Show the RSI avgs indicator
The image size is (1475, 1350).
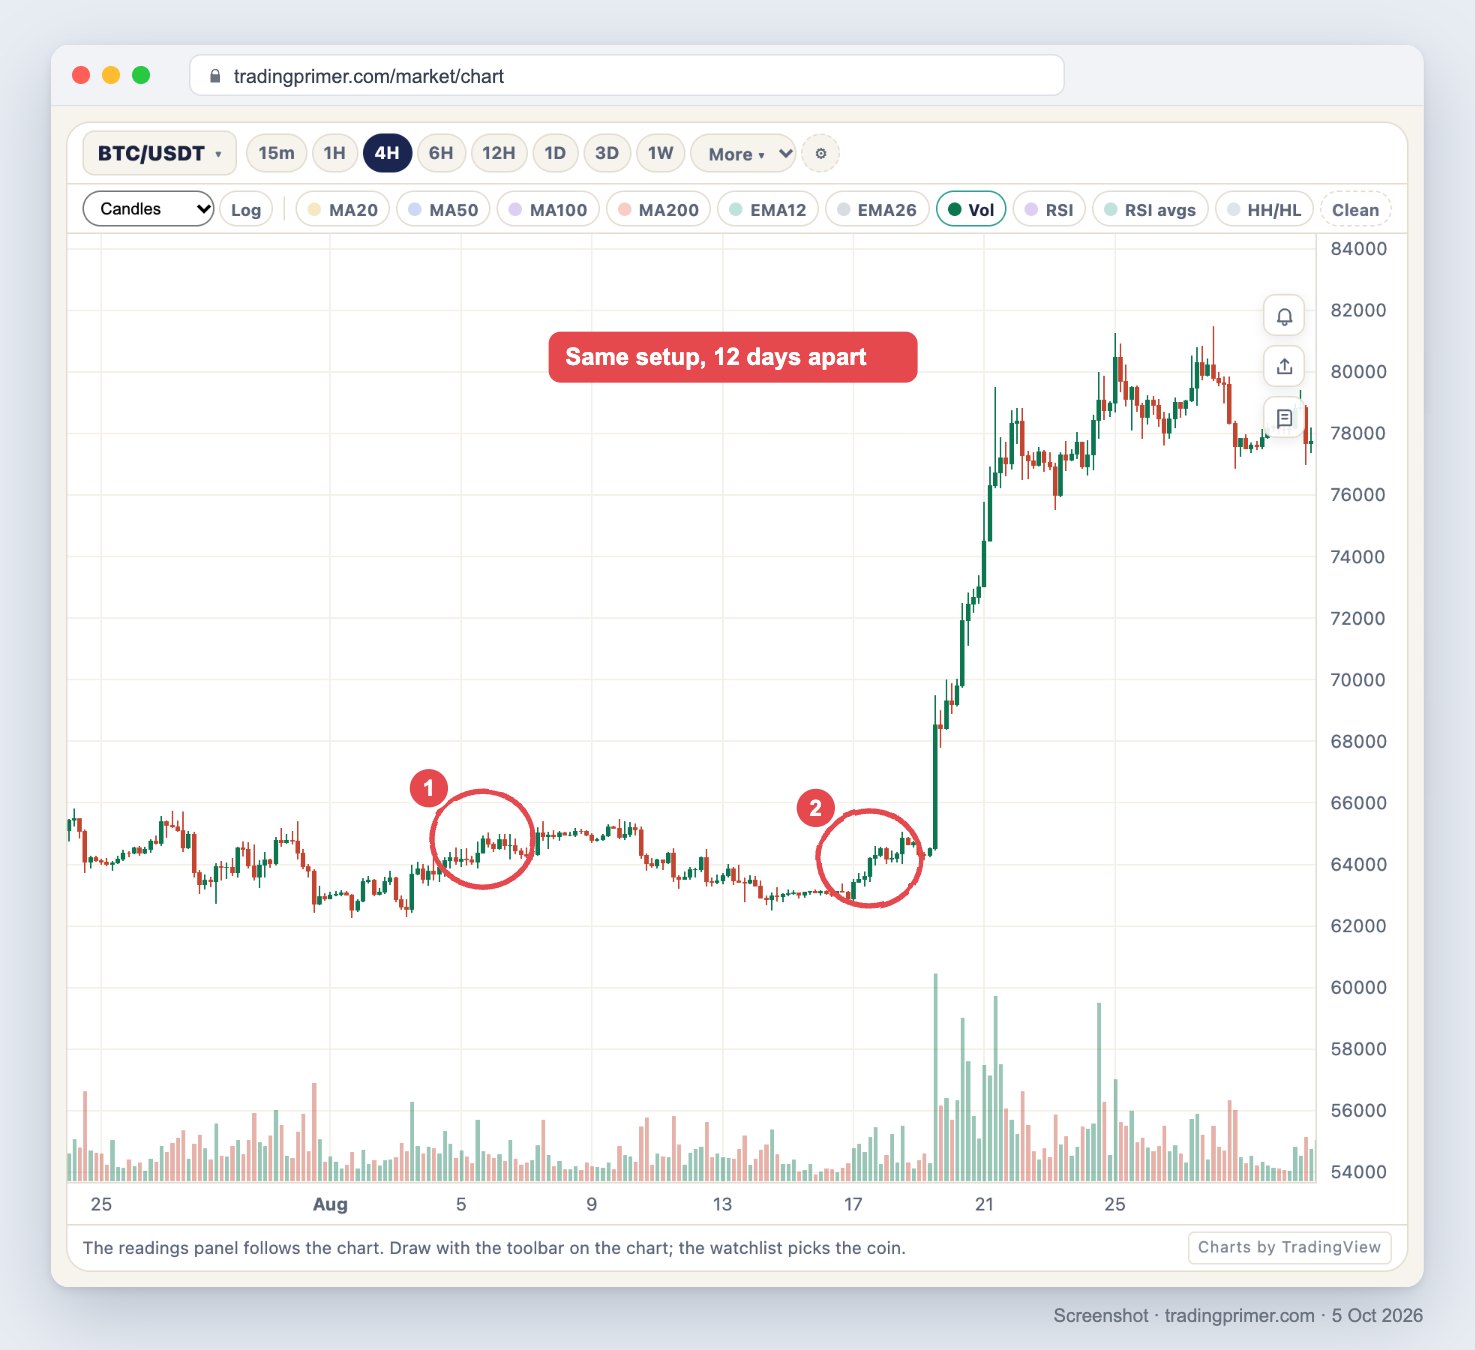pos(1150,210)
